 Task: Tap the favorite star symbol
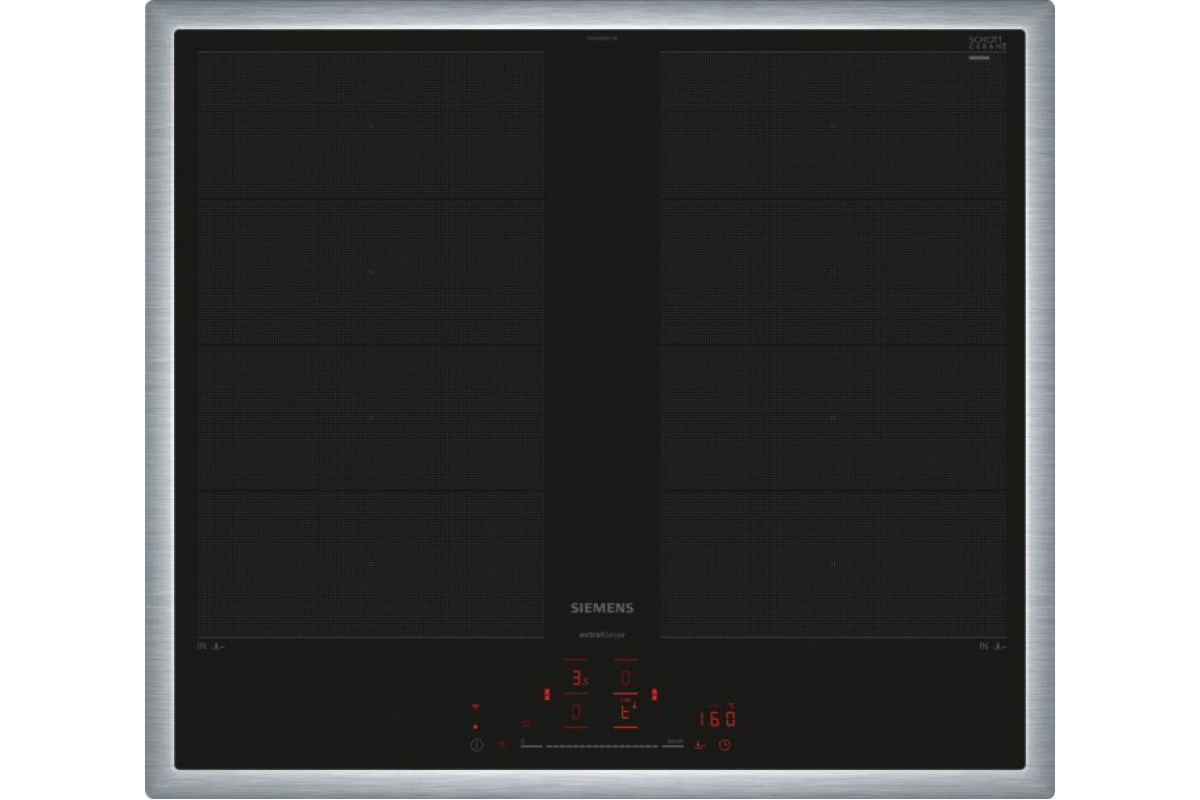526,723
